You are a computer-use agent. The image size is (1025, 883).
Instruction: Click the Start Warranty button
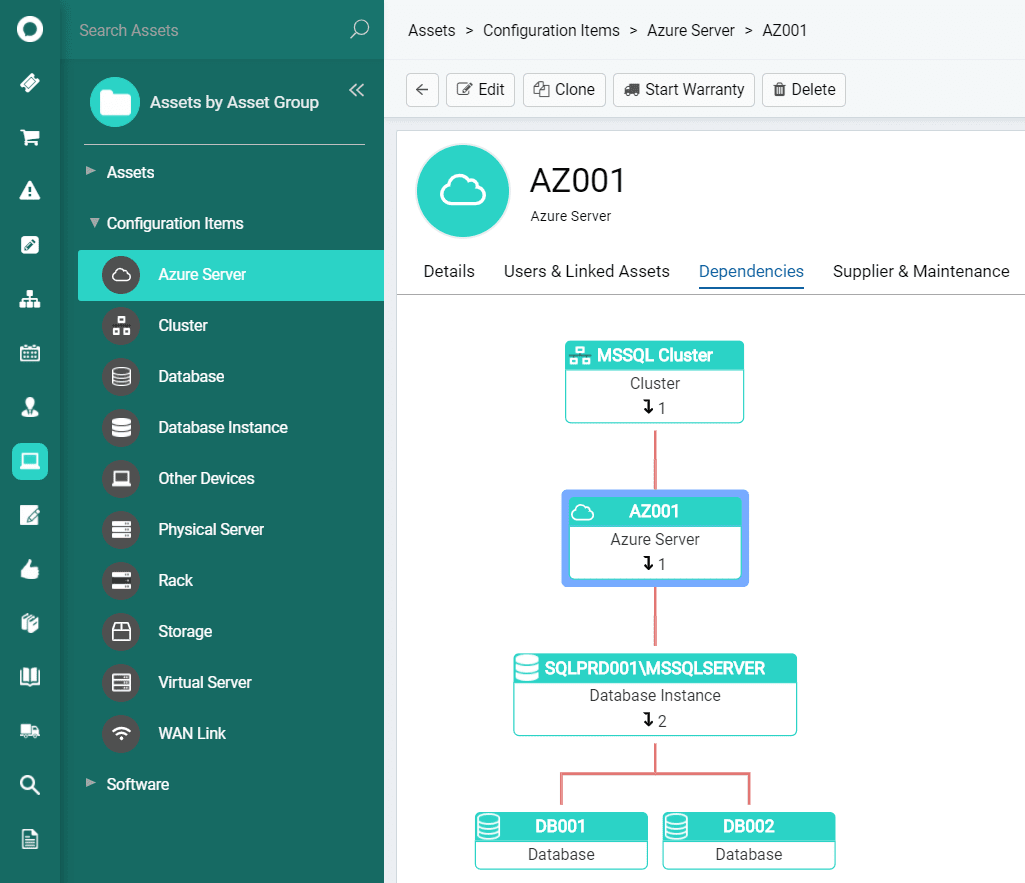pos(683,89)
